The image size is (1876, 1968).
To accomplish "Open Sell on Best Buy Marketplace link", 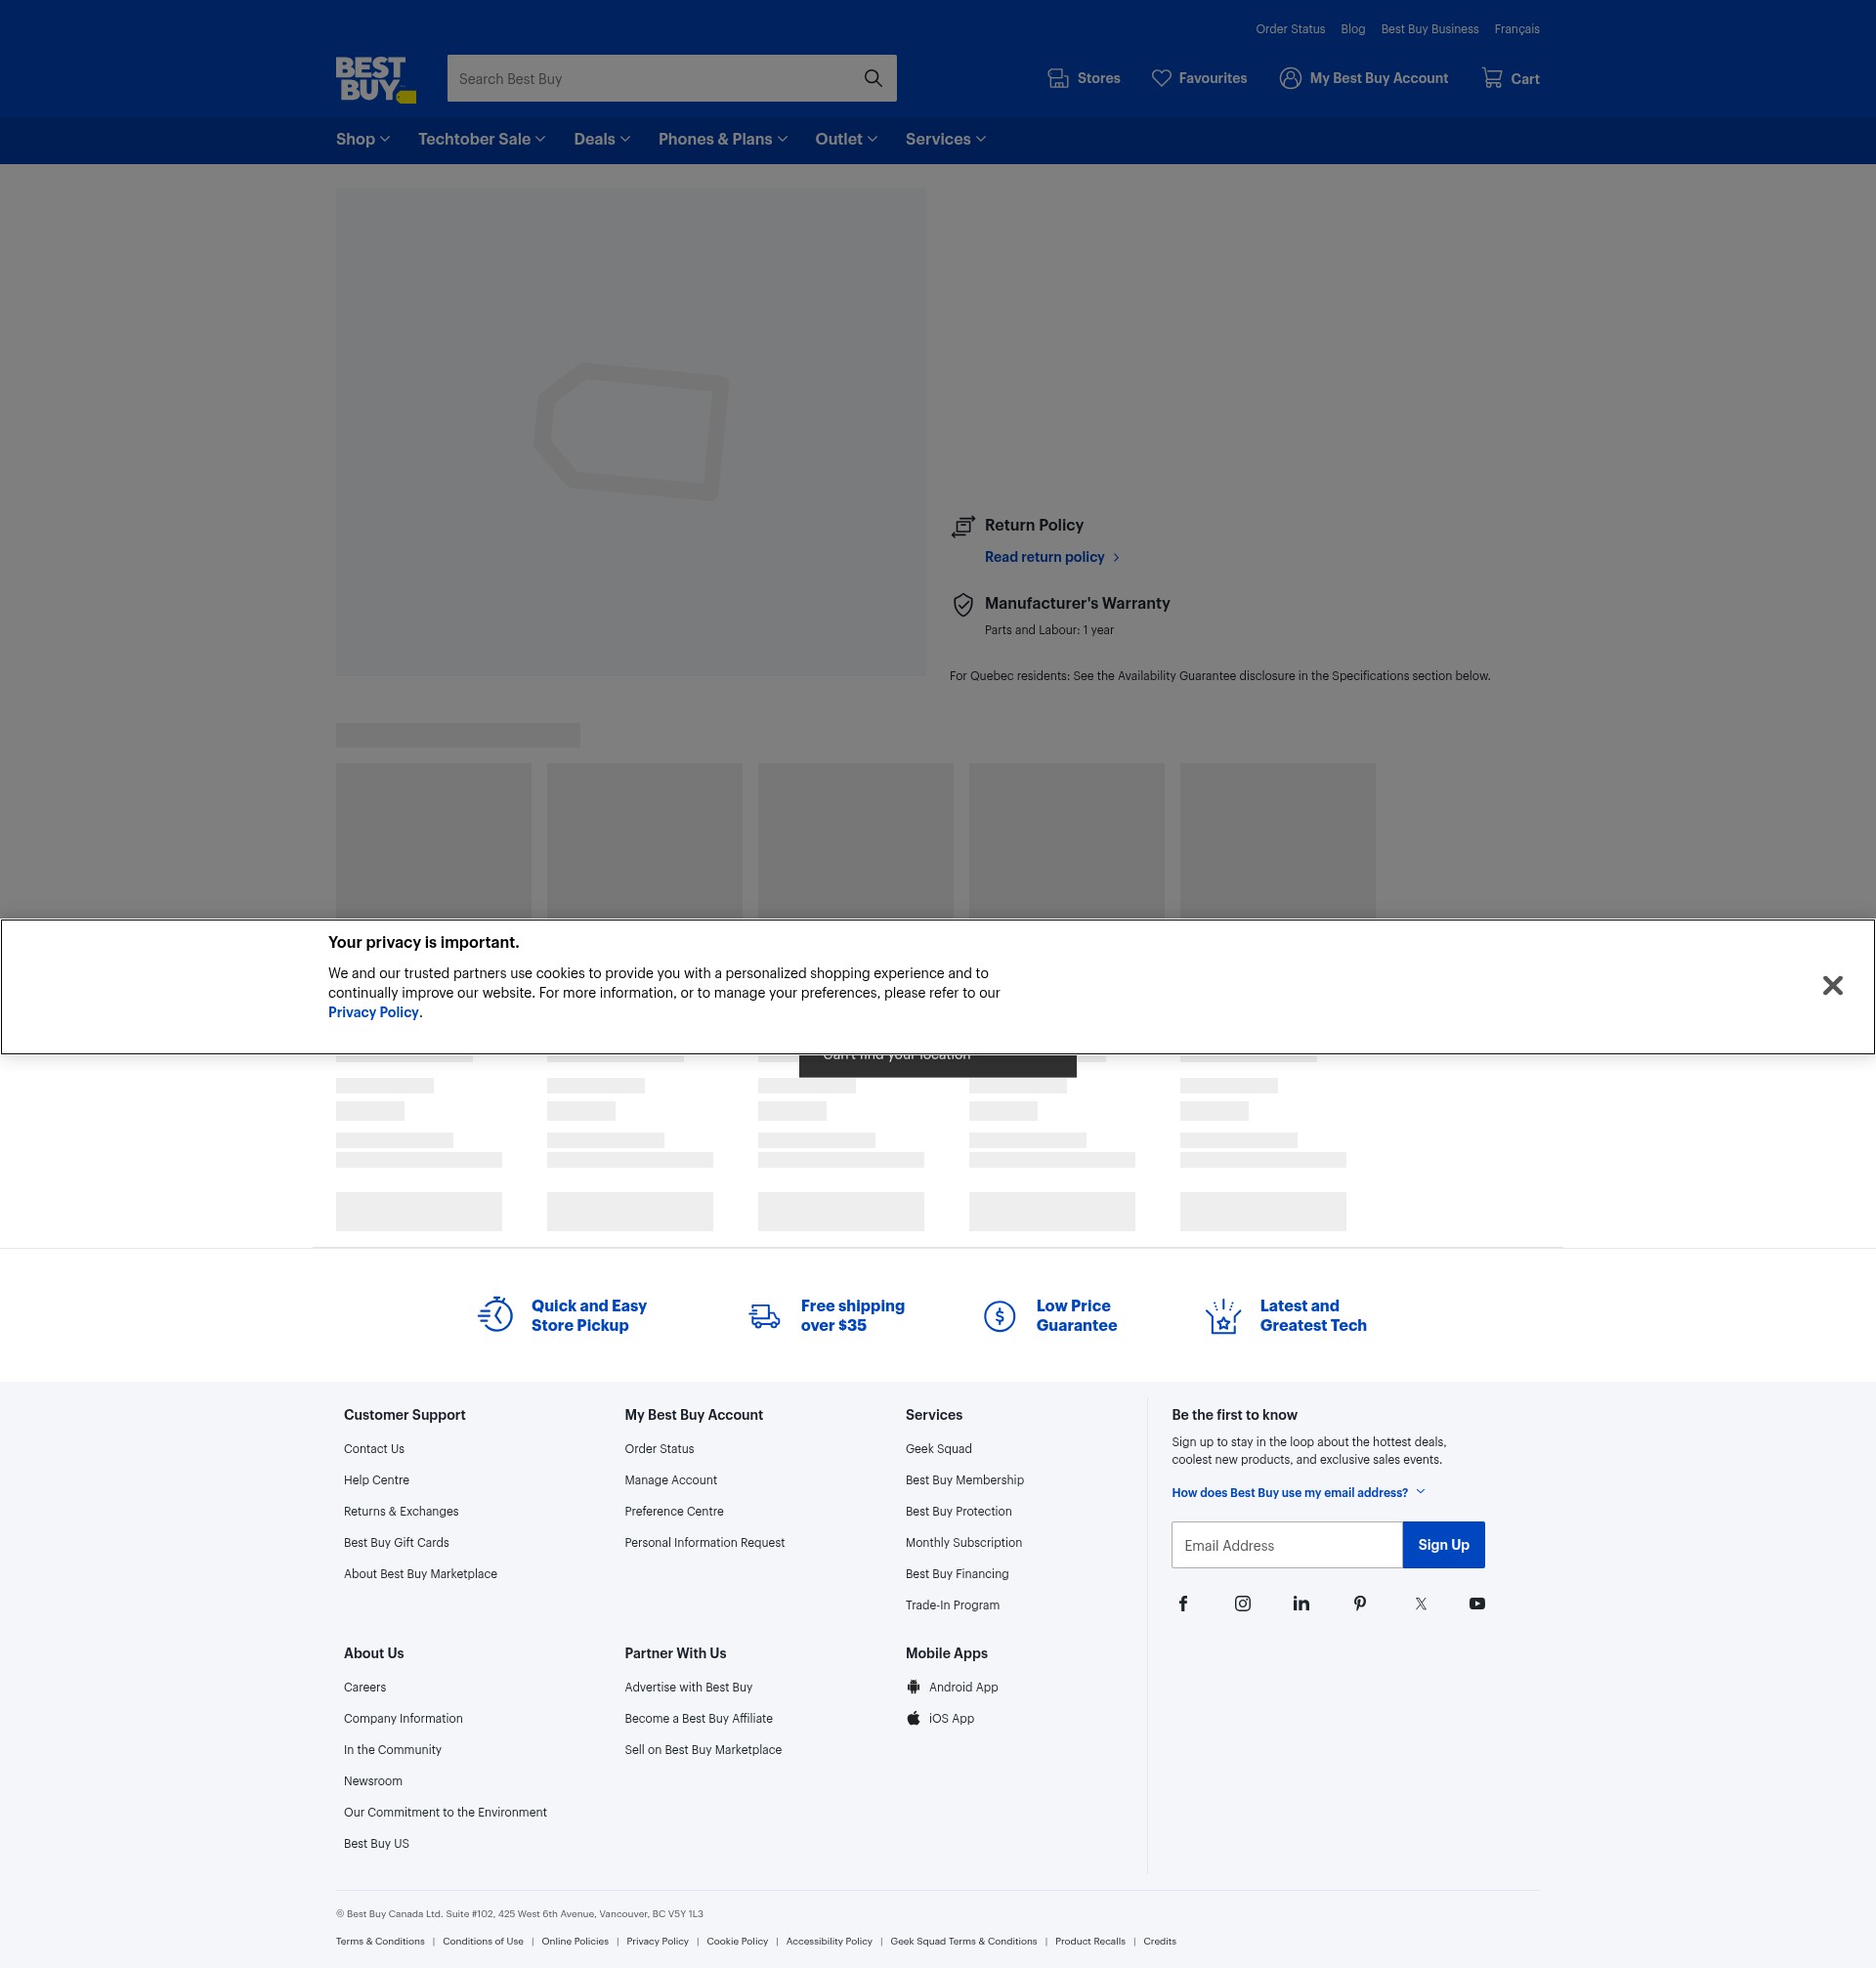I will 703,1750.
